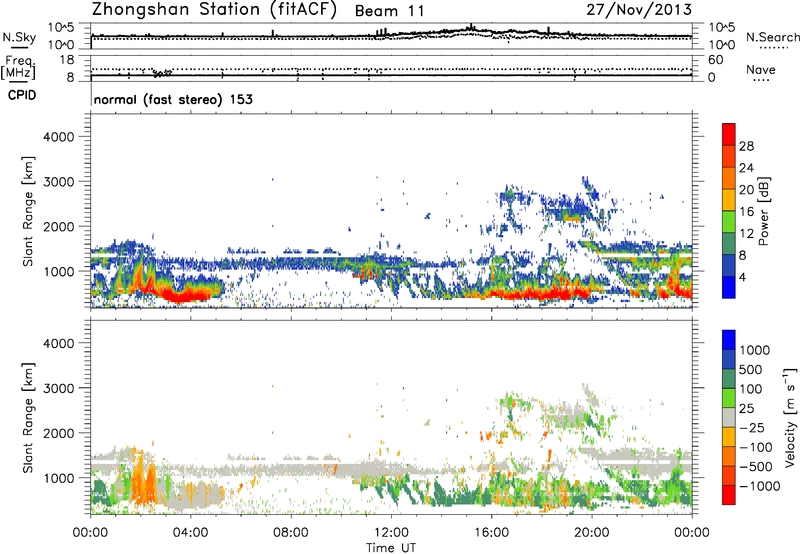The height and width of the screenshot is (554, 800).
Task: Click the '16:00' time axis label
Action: pos(491,533)
